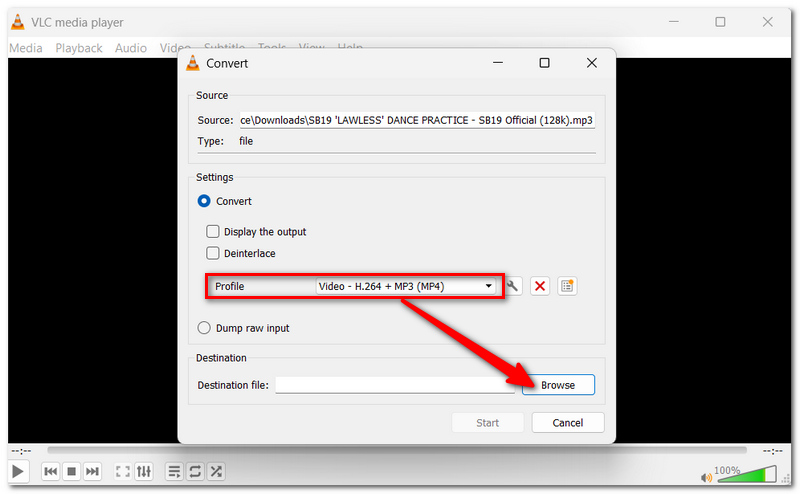Open the Playback menu
The image size is (800, 494).
[79, 48]
